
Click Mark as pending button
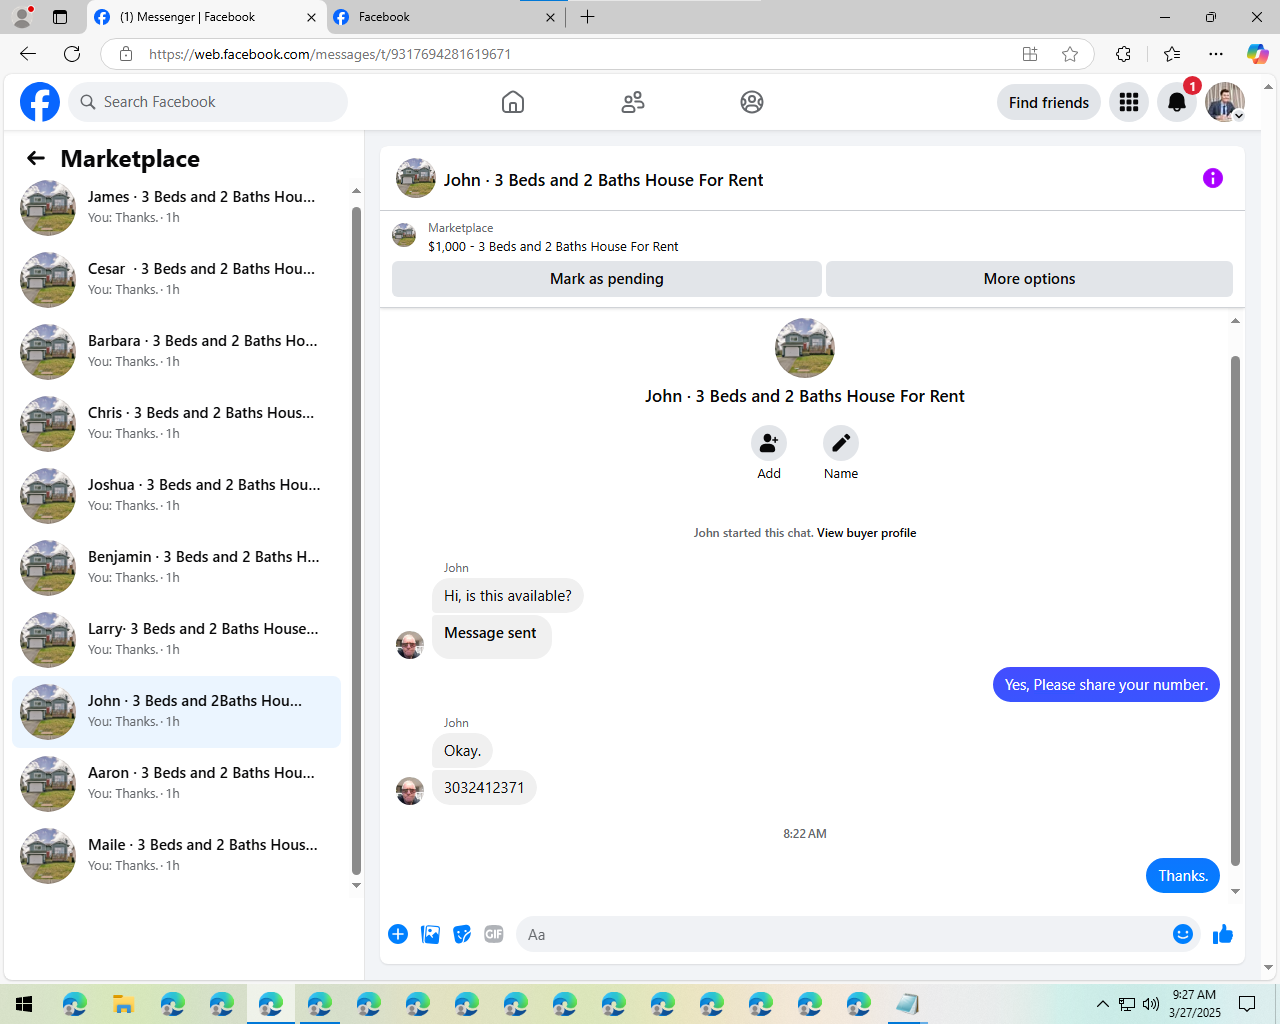coord(607,279)
